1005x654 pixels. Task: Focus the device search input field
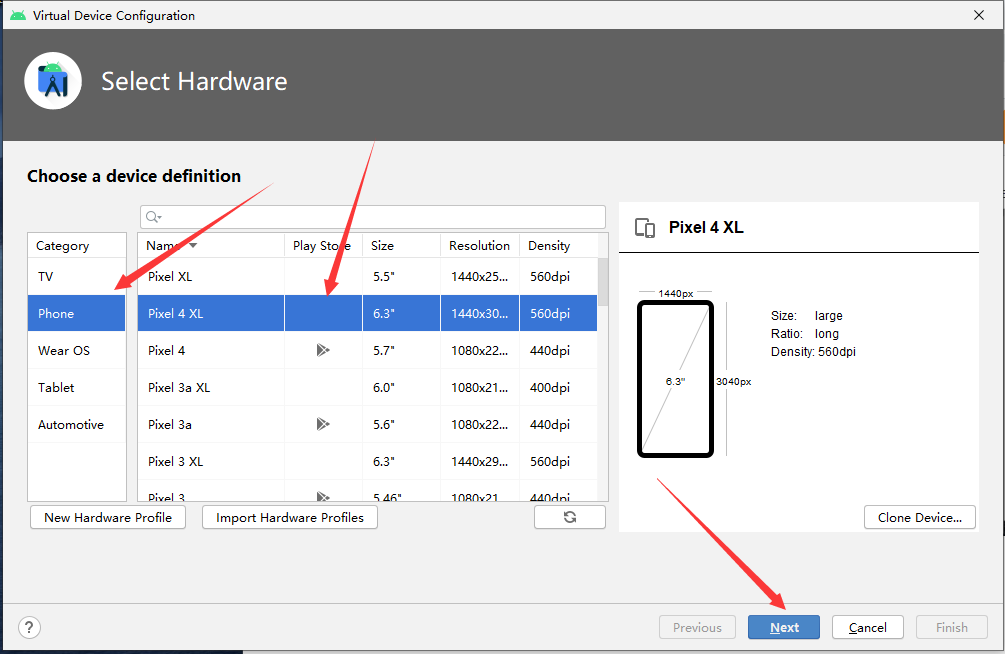tap(373, 217)
